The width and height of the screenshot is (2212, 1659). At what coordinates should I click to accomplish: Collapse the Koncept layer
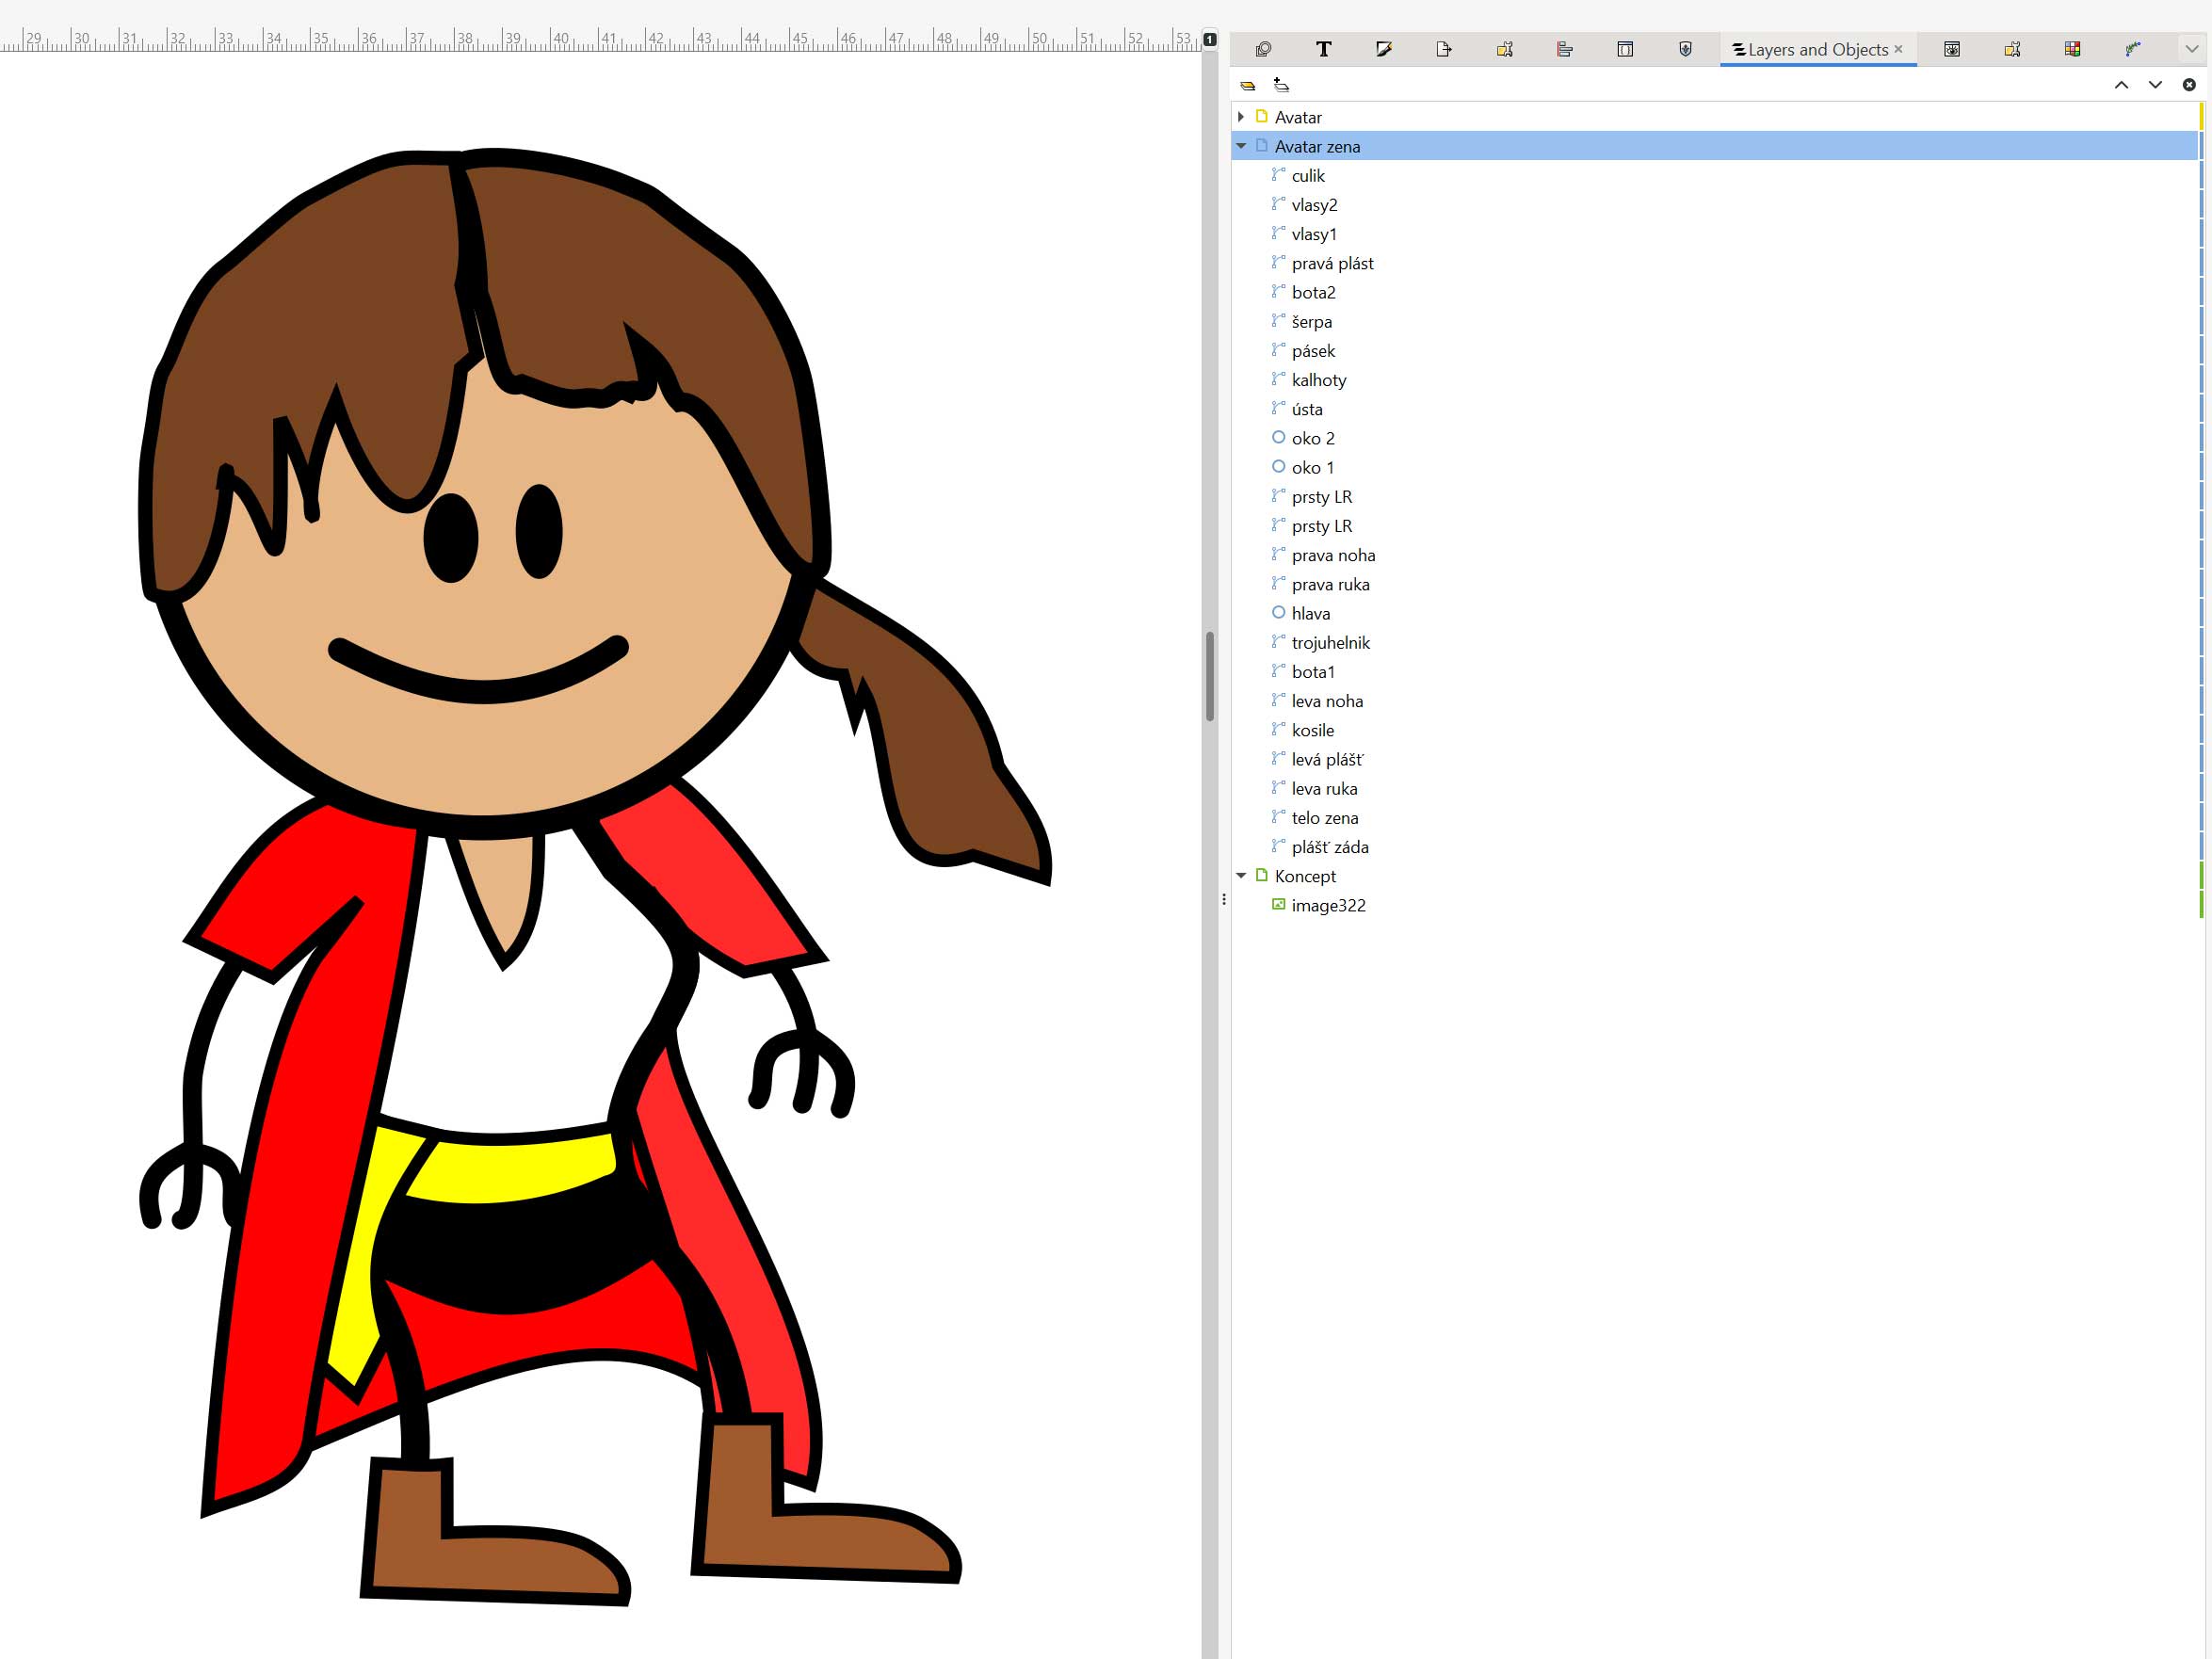(x=1241, y=876)
